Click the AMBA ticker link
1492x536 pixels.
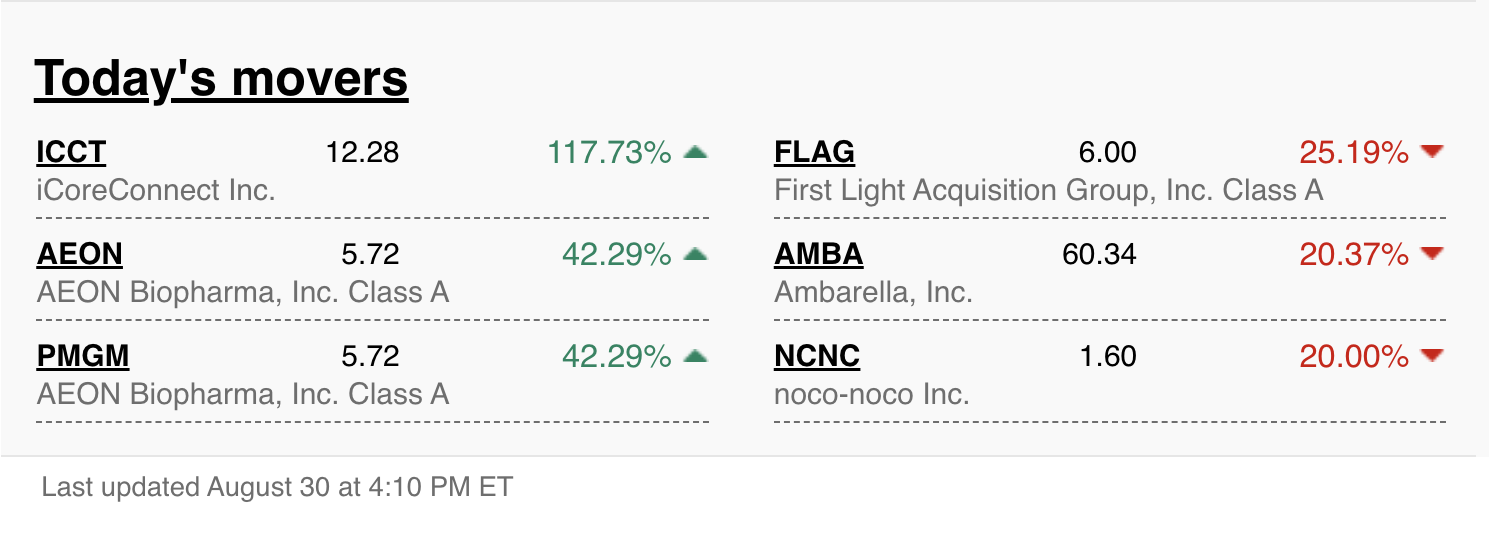(818, 254)
